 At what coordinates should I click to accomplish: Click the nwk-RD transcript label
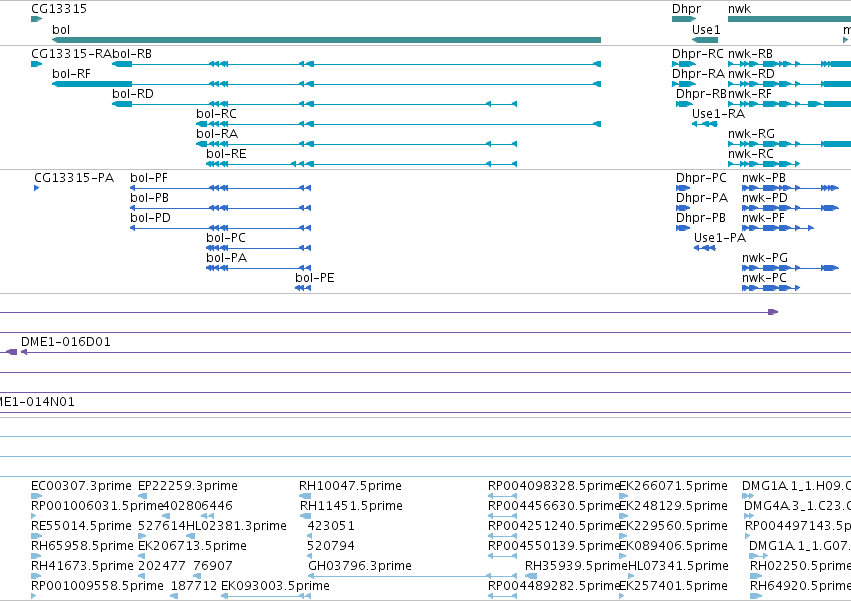(751, 74)
